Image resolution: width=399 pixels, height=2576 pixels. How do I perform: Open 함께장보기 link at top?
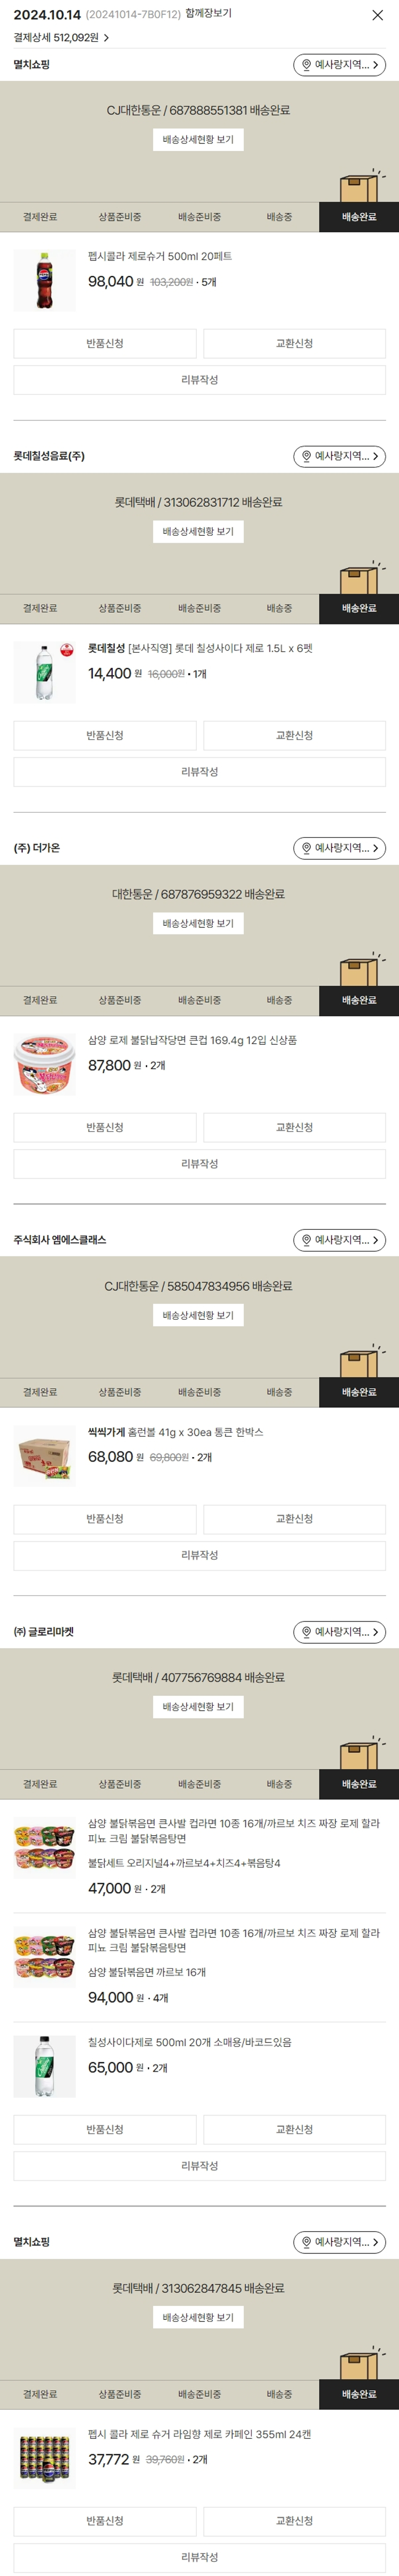pyautogui.click(x=208, y=14)
